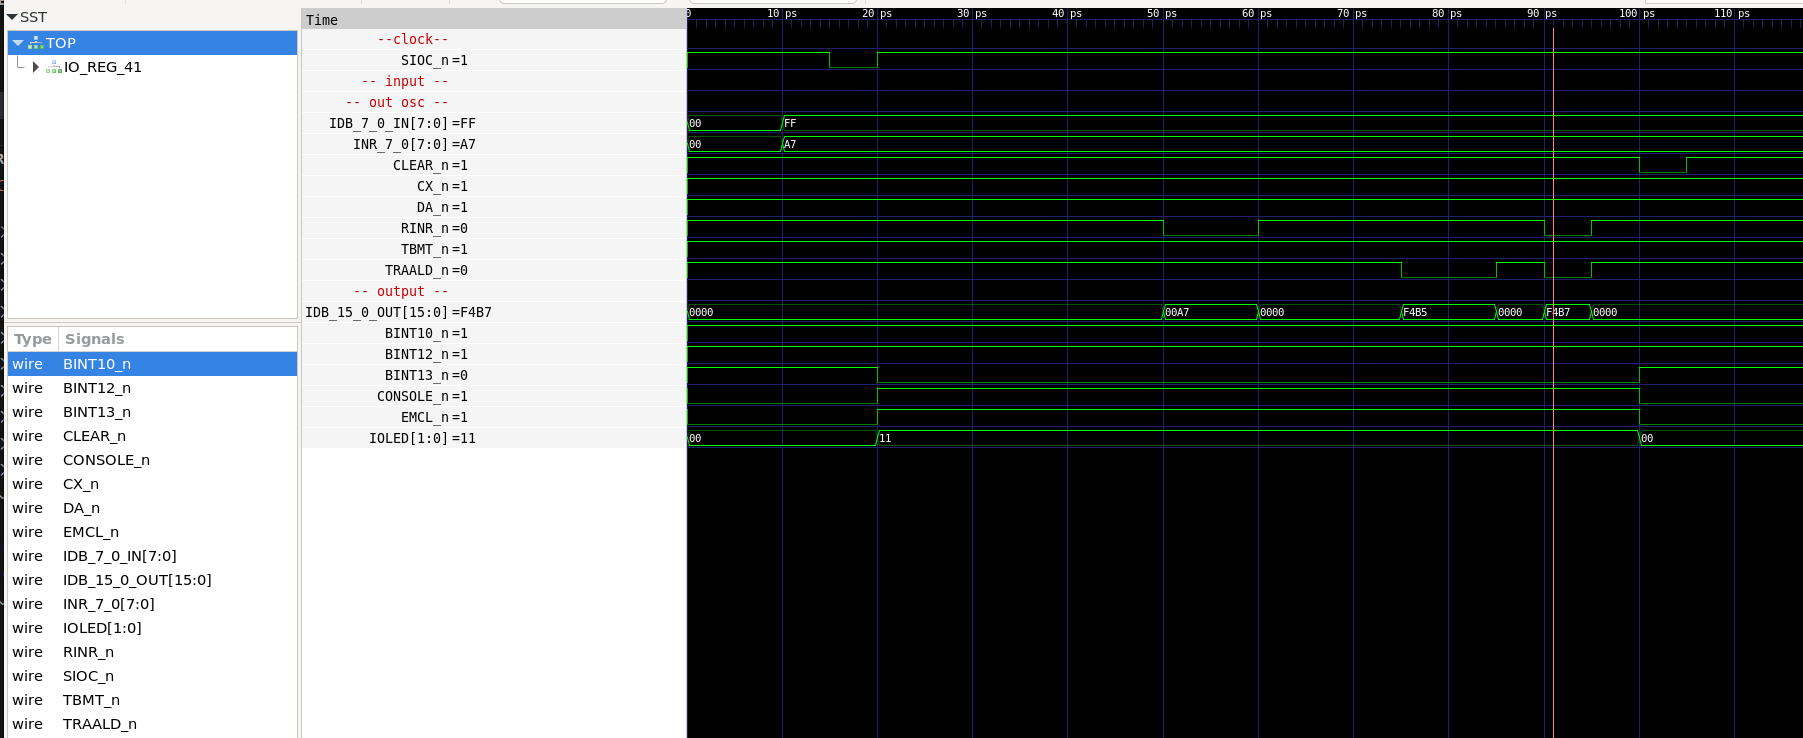Click the FF value on the IDB_7_0_IN waveform
Screen dimensions: 1803x738
coord(790,123)
